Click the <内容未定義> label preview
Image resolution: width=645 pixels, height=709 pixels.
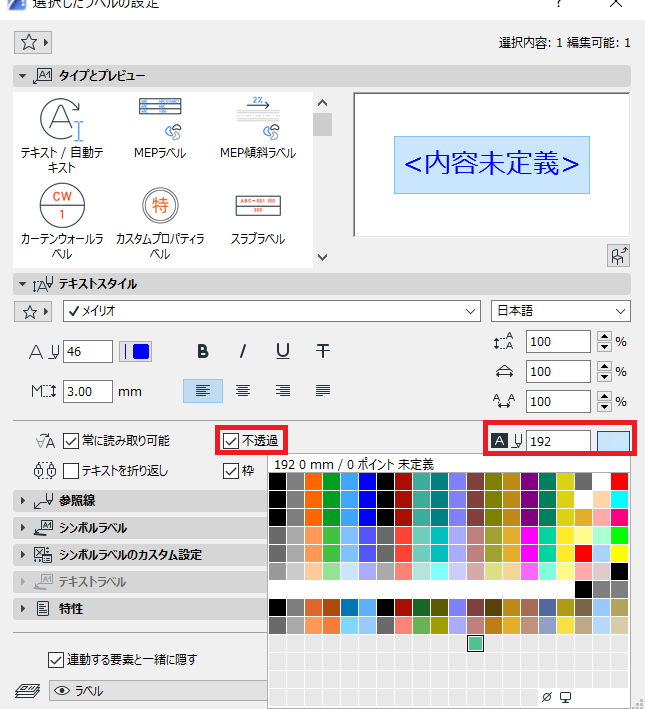[x=492, y=165]
